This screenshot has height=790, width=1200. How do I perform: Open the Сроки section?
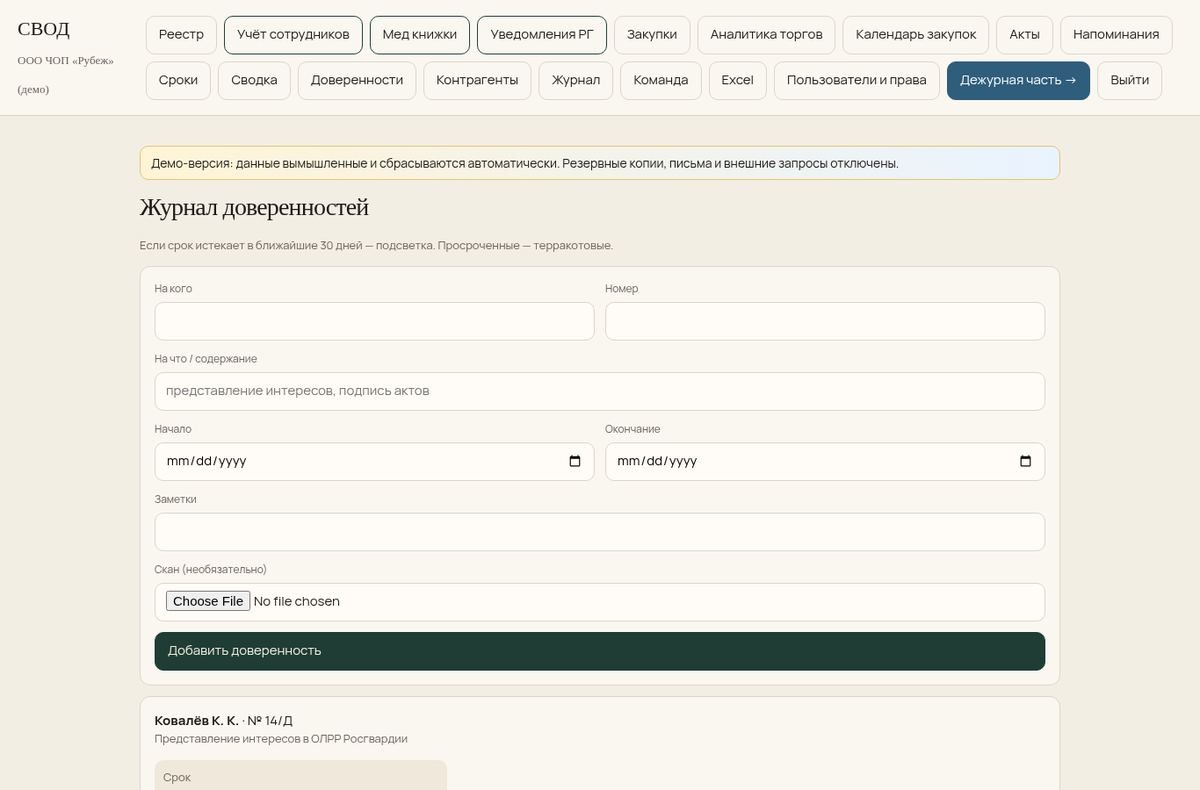coord(178,80)
